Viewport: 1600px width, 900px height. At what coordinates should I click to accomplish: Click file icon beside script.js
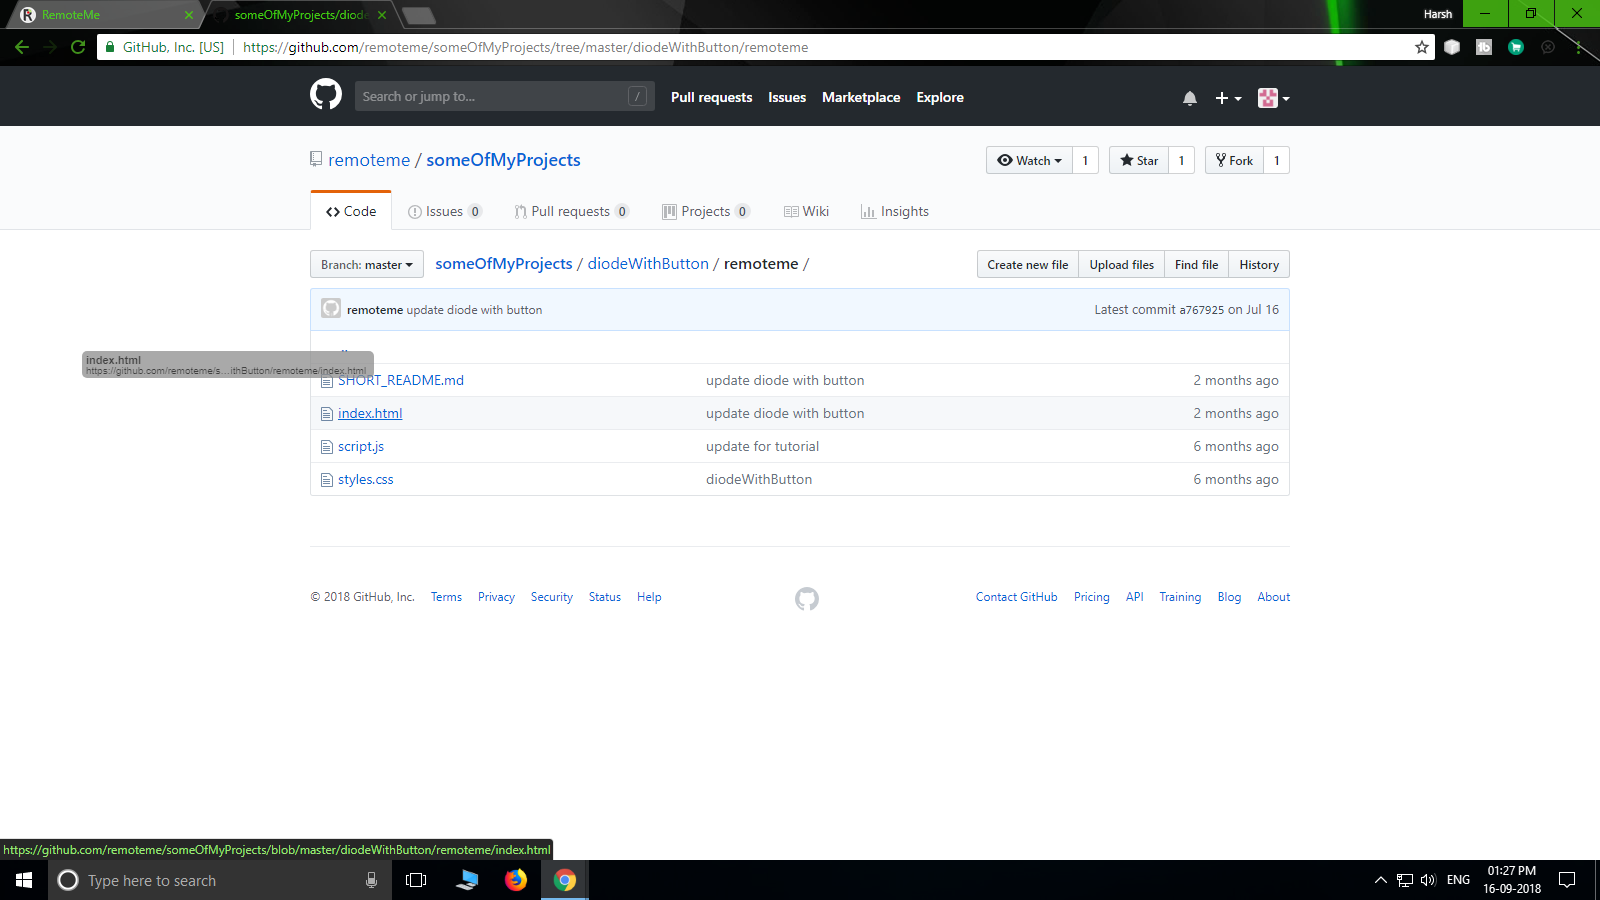326,447
